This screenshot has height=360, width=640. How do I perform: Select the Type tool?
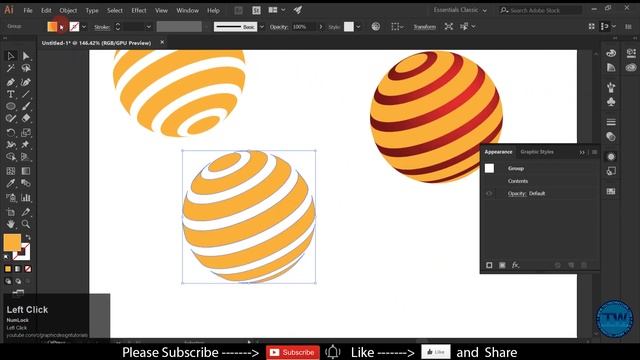coord(11,94)
